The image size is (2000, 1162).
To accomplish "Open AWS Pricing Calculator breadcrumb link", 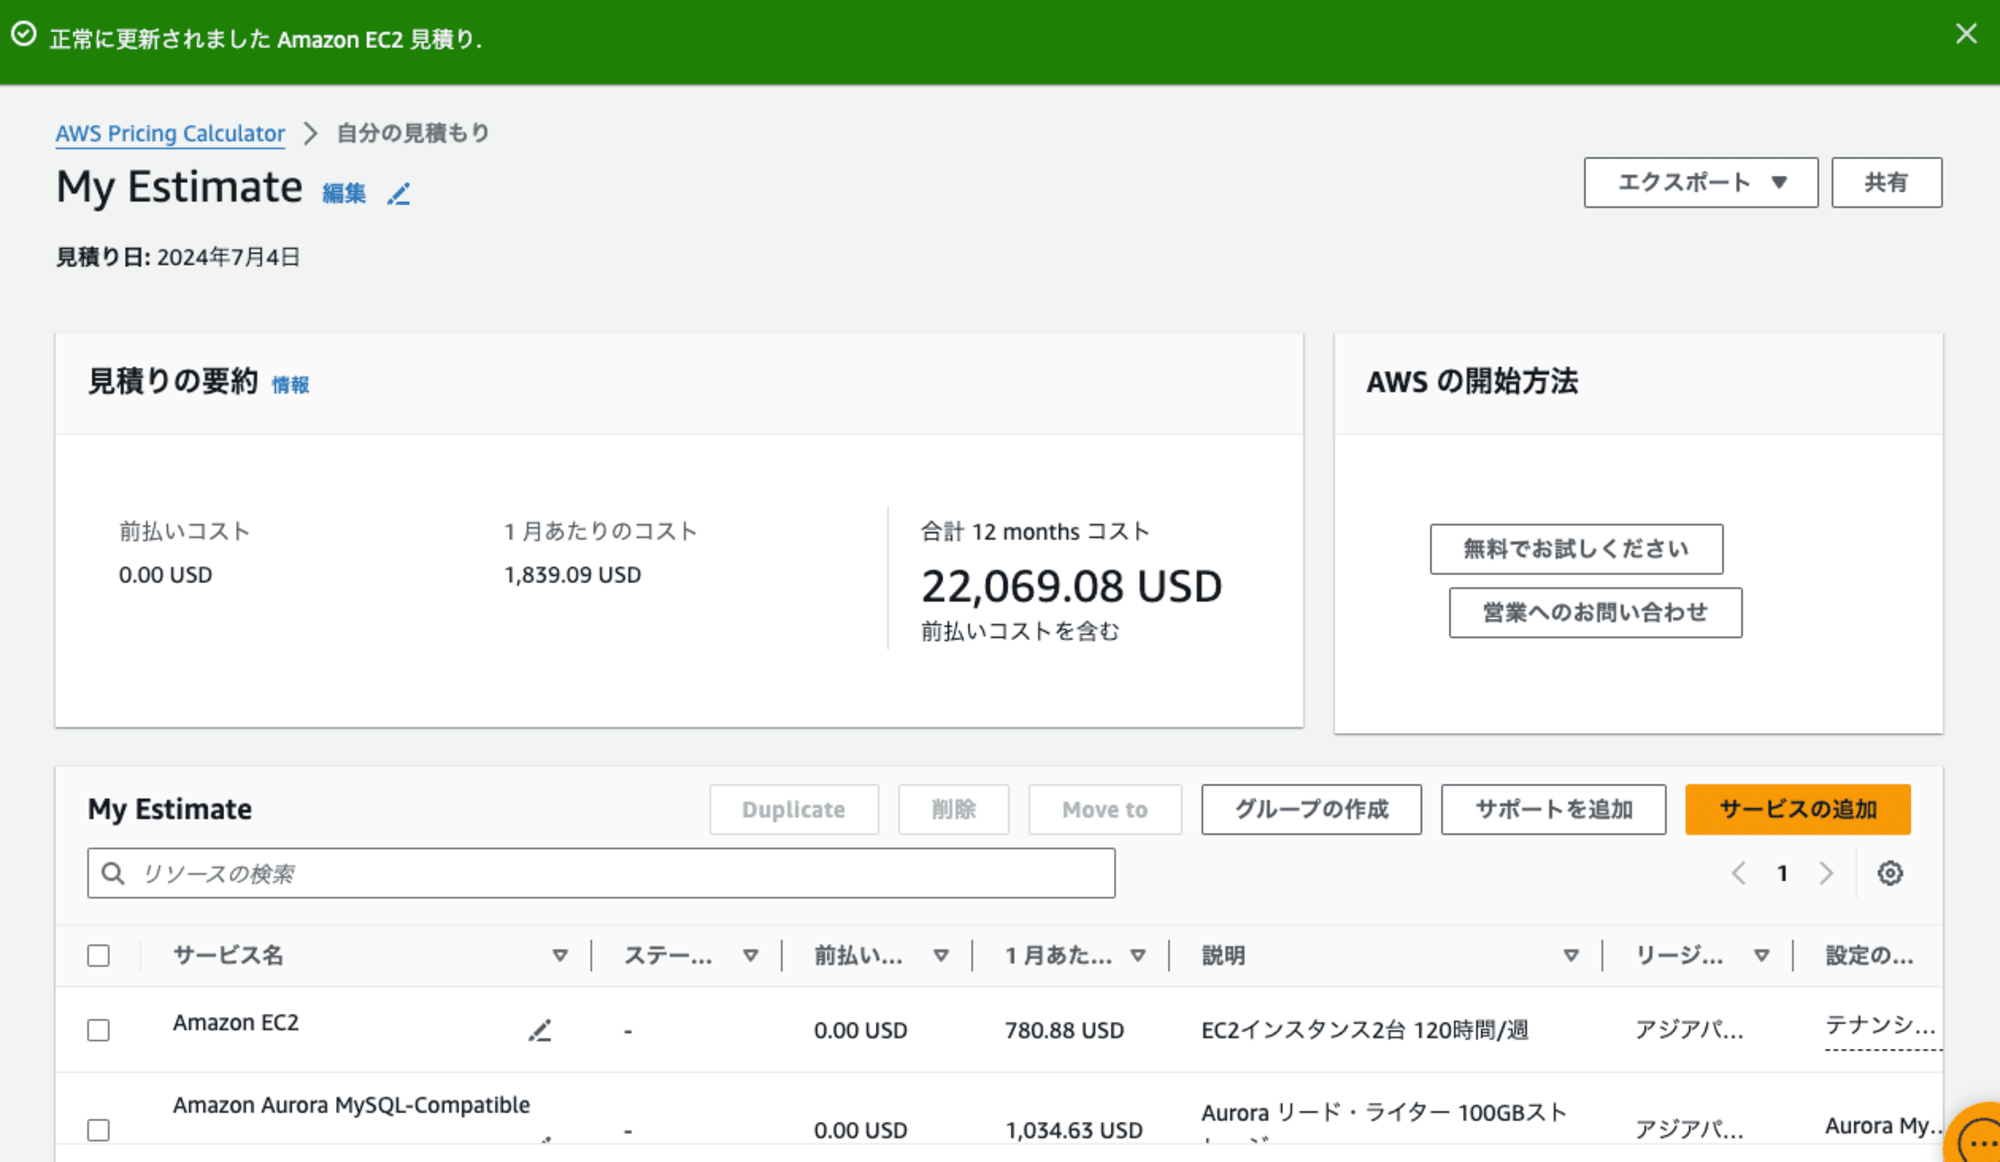I will (170, 133).
